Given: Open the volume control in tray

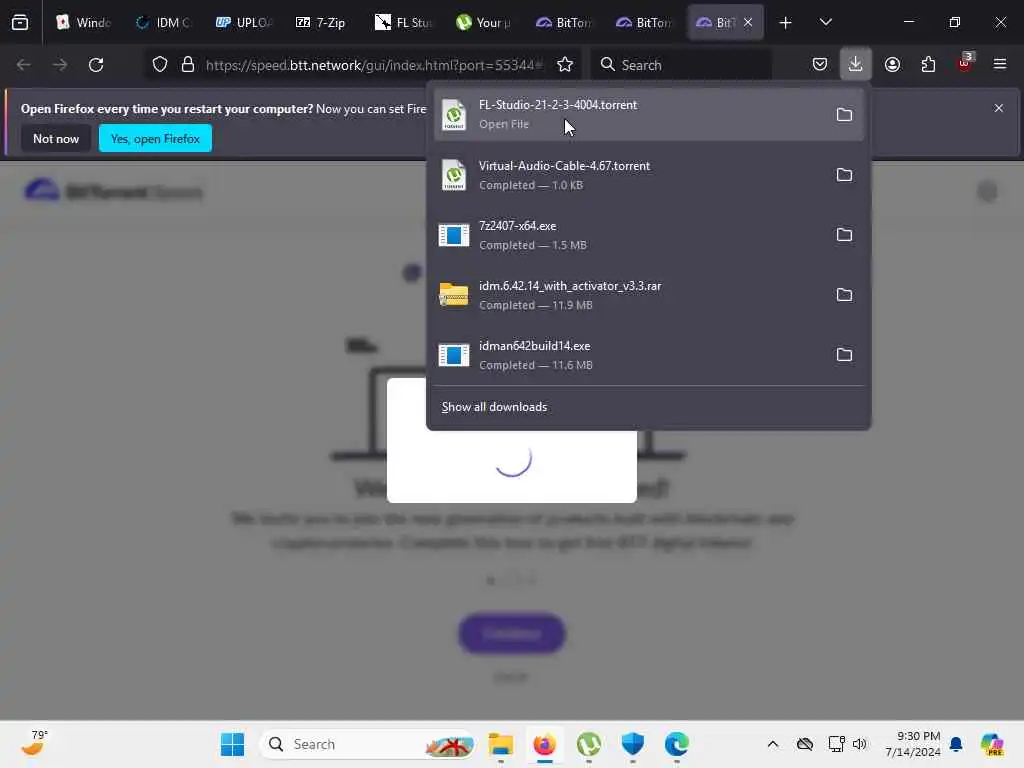Looking at the screenshot, I should (860, 744).
